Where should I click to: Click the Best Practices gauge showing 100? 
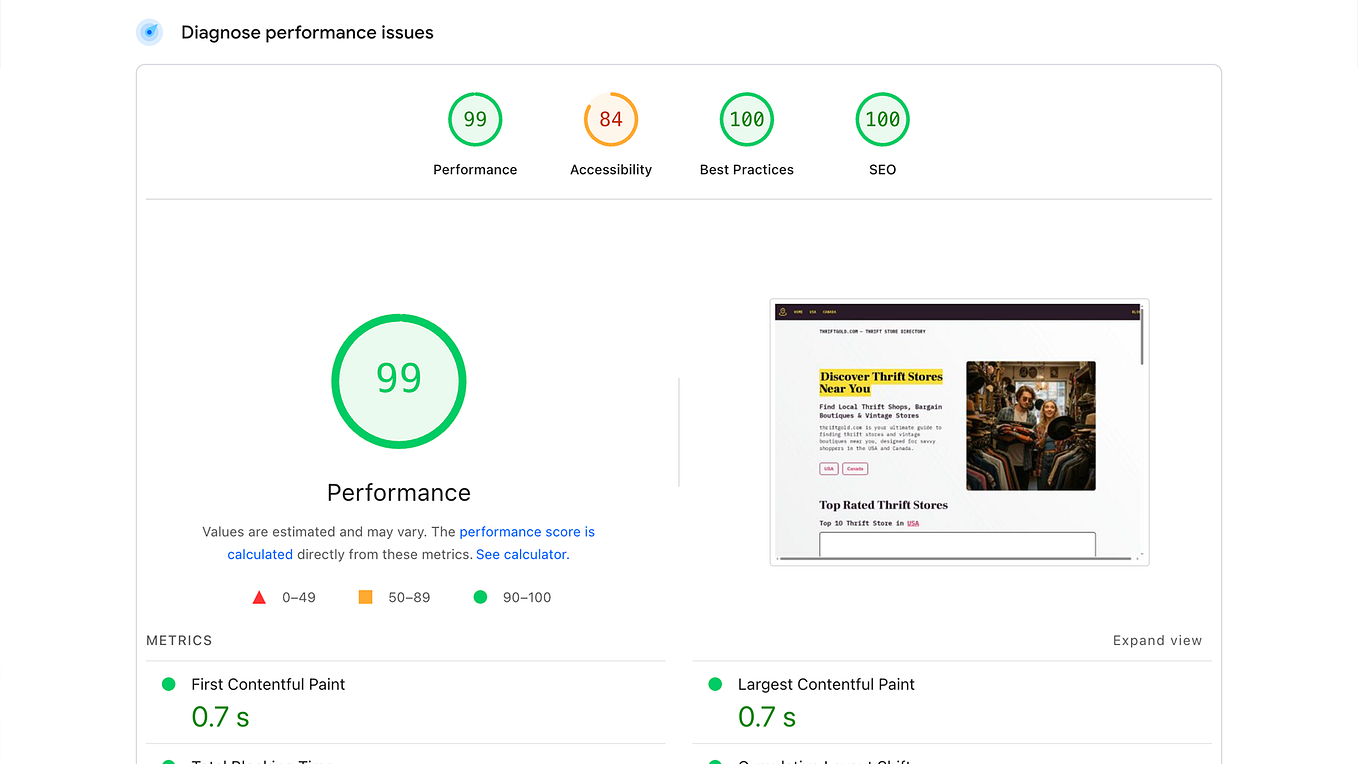click(746, 119)
